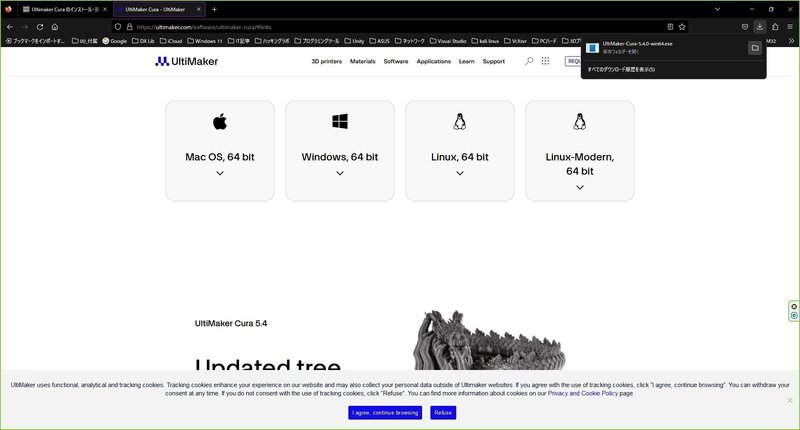Open the 3D printers menu
This screenshot has width=800, height=430.
pos(327,61)
